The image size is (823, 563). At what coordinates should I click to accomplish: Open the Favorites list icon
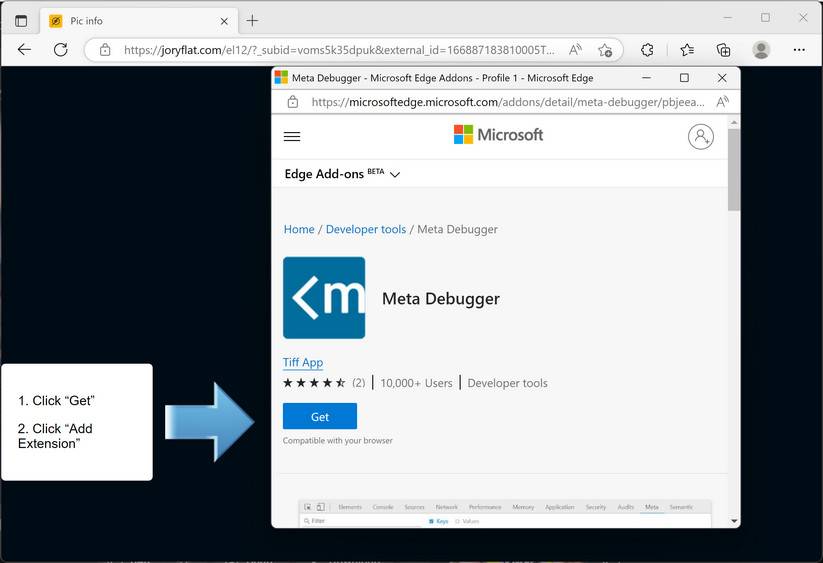[687, 50]
